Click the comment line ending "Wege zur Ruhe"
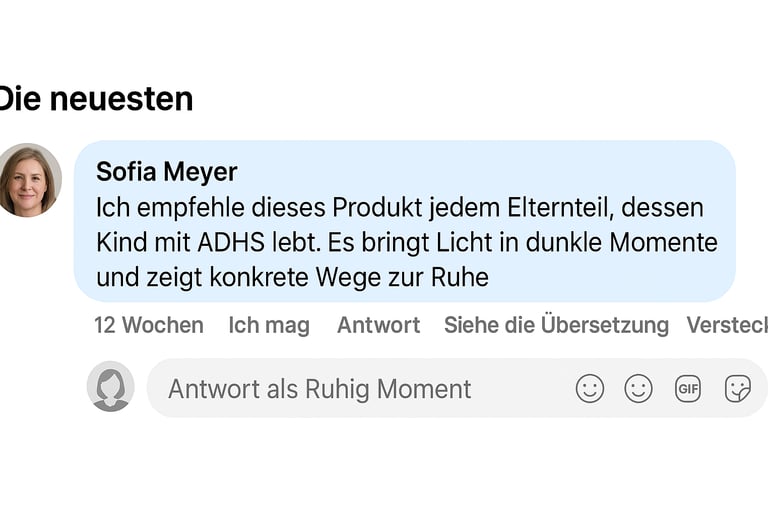This screenshot has height=516, width=768. coord(292,277)
